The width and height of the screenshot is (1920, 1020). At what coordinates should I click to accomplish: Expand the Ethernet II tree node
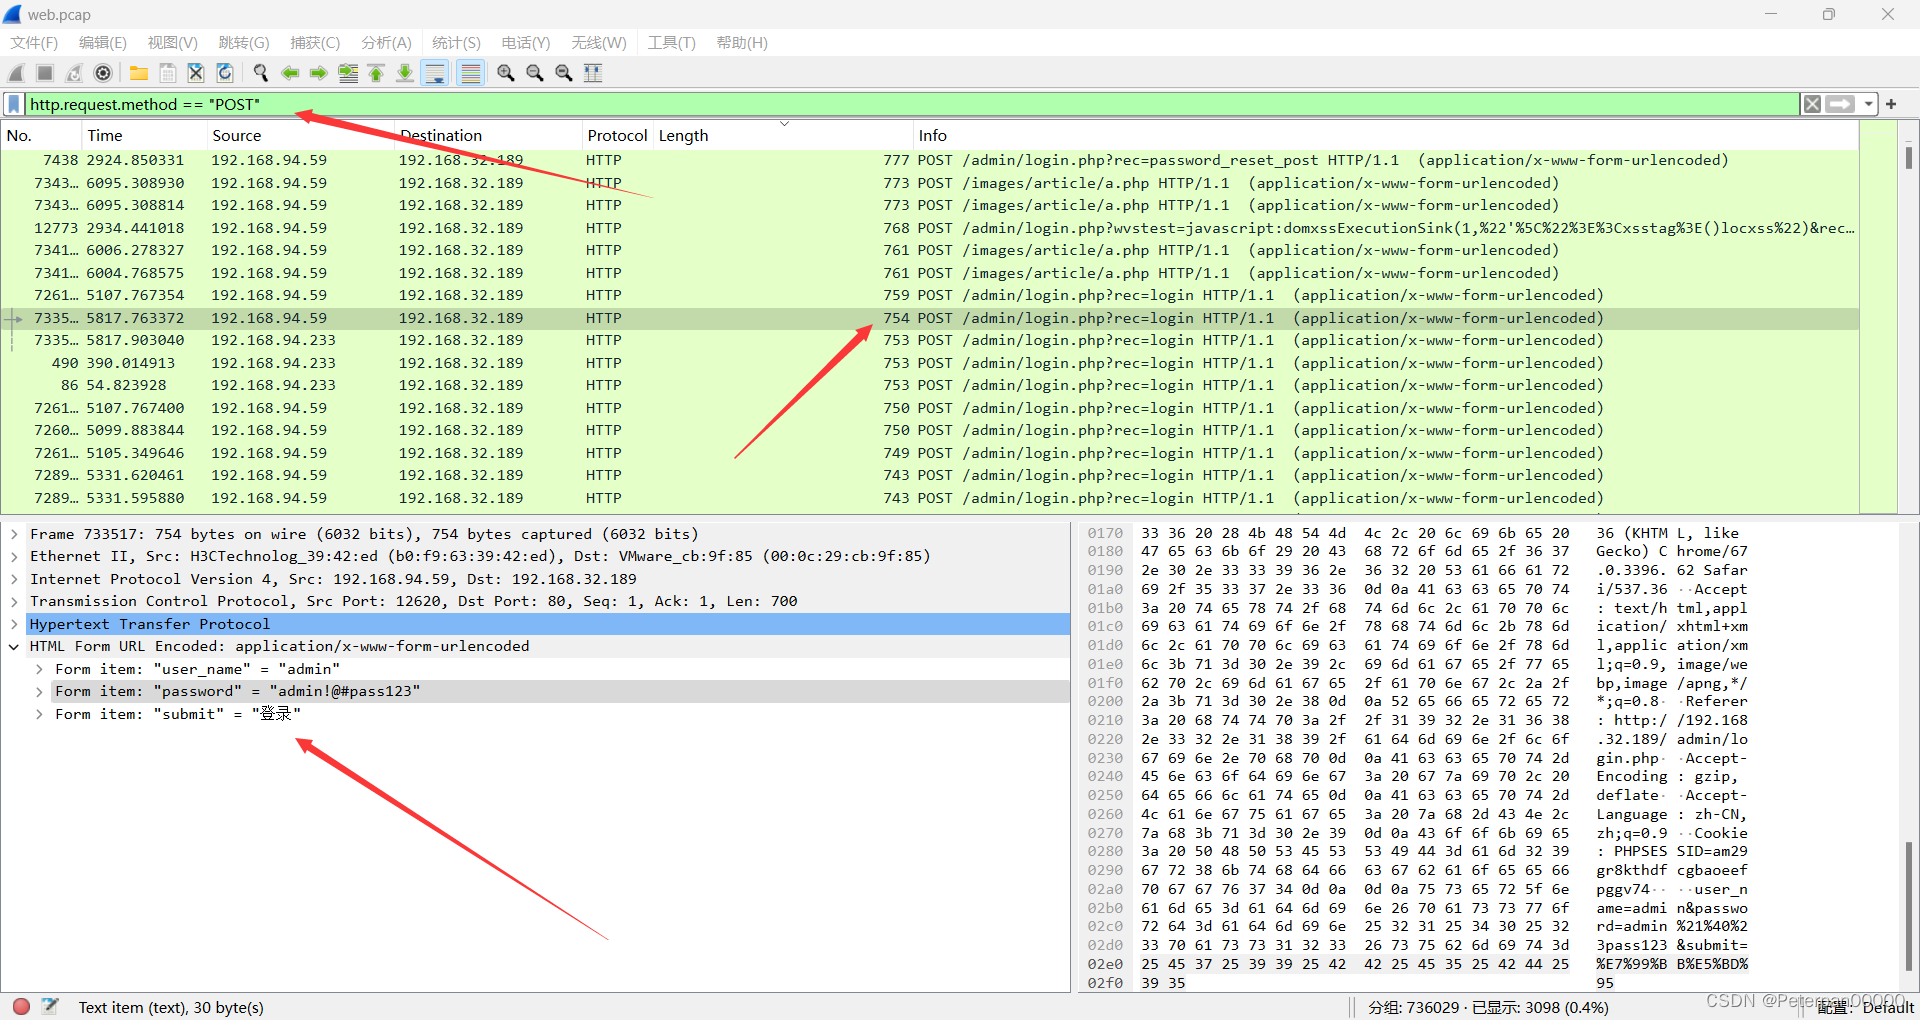[14, 556]
